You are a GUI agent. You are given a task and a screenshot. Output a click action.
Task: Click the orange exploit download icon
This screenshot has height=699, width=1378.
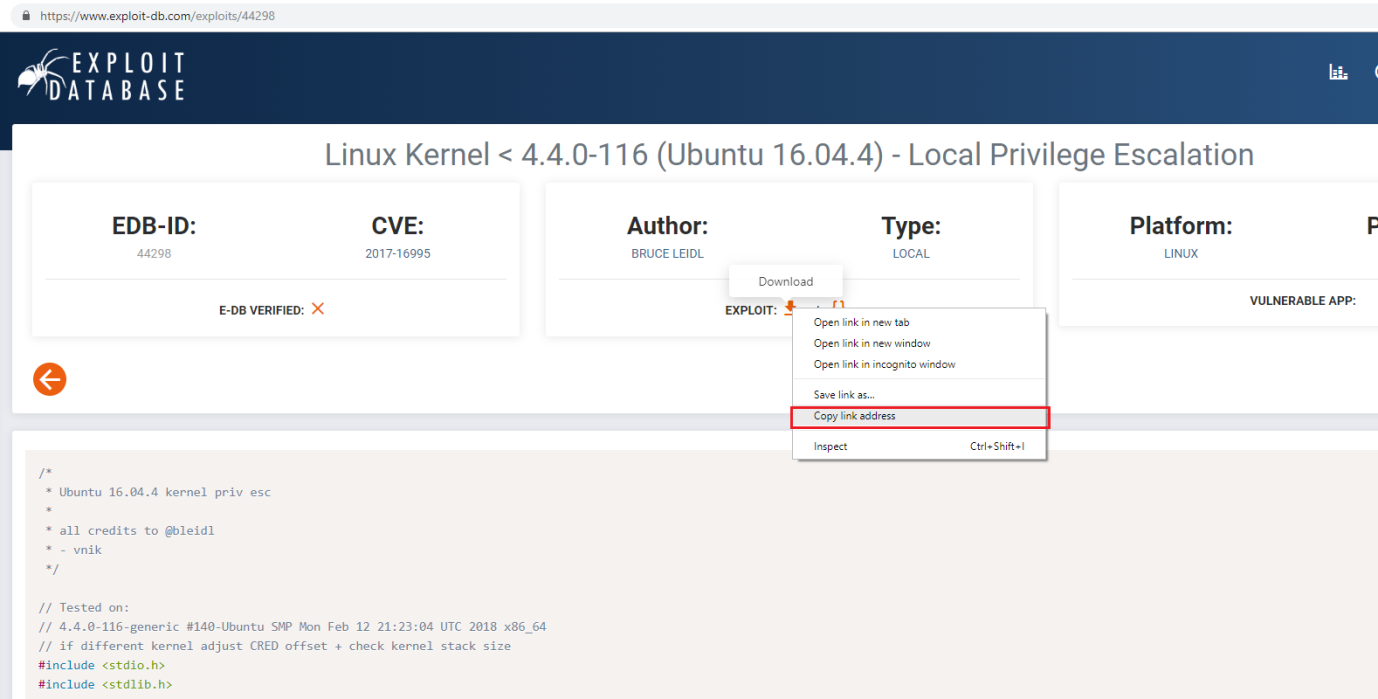click(x=790, y=307)
